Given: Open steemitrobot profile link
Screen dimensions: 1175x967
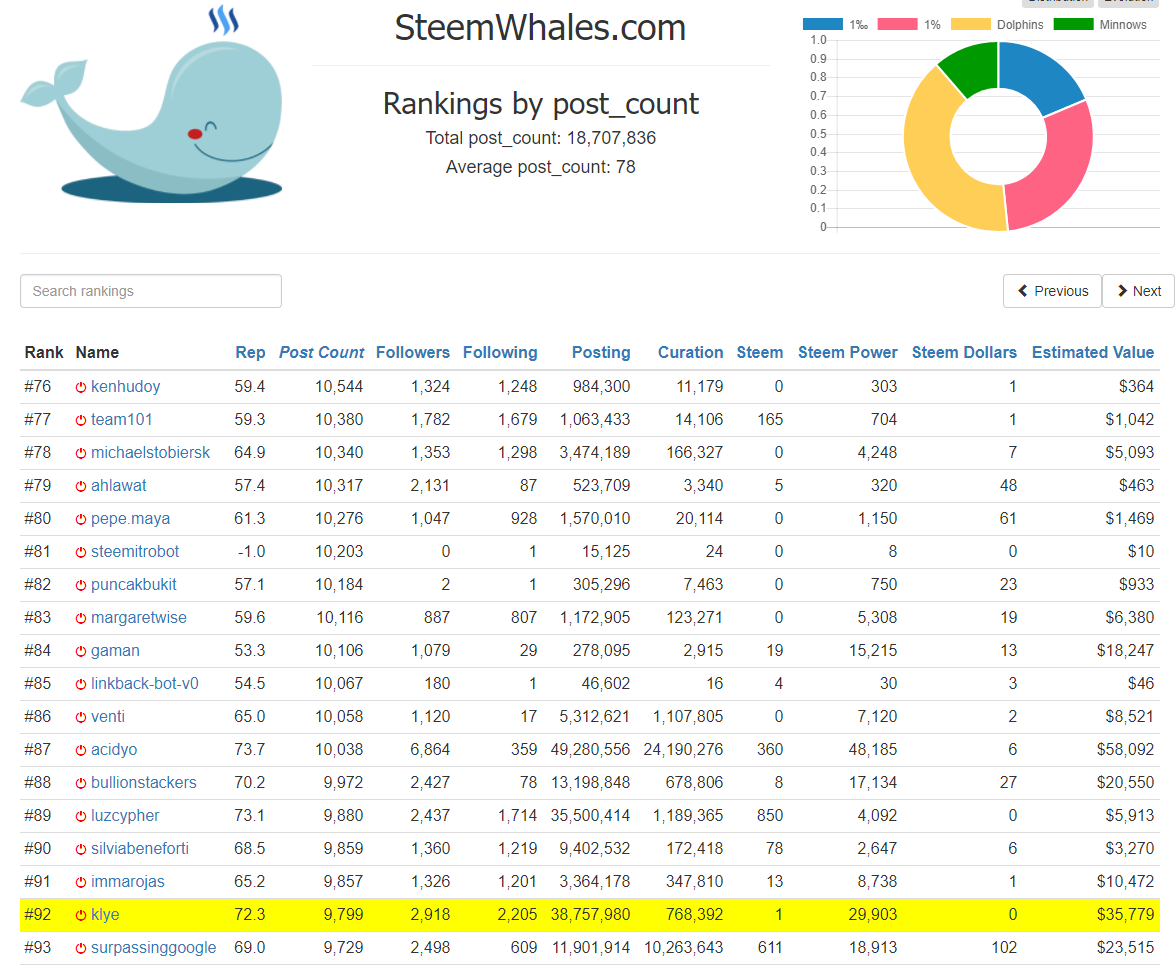Looking at the screenshot, I should coord(135,552).
